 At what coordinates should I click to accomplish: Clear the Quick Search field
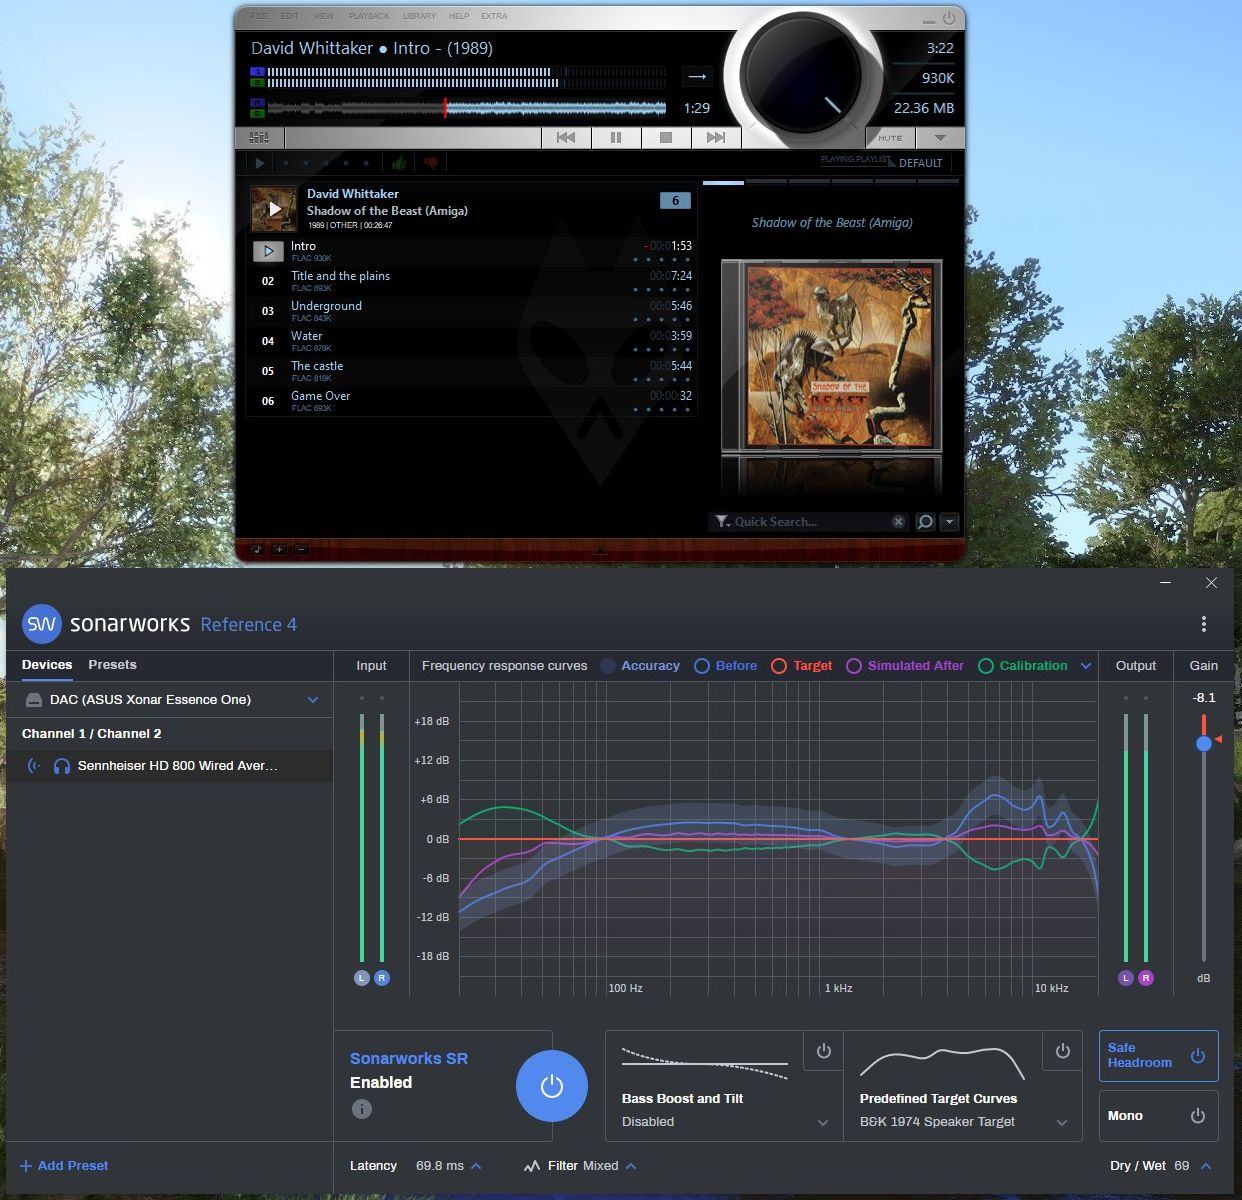898,522
